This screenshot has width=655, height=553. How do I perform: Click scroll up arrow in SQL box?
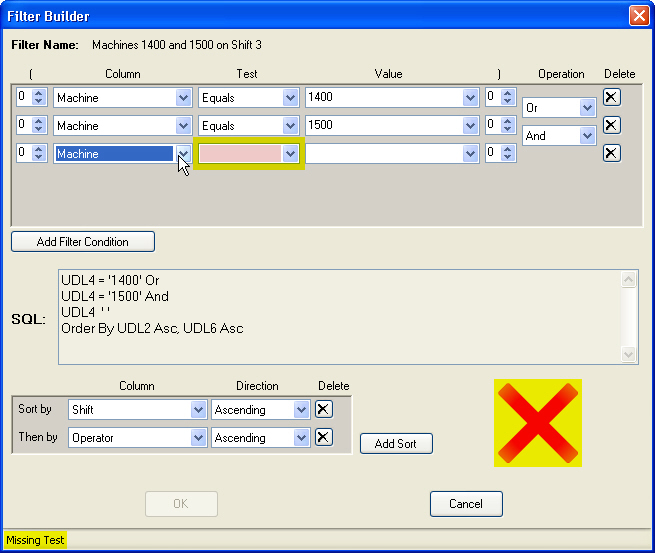[628, 279]
